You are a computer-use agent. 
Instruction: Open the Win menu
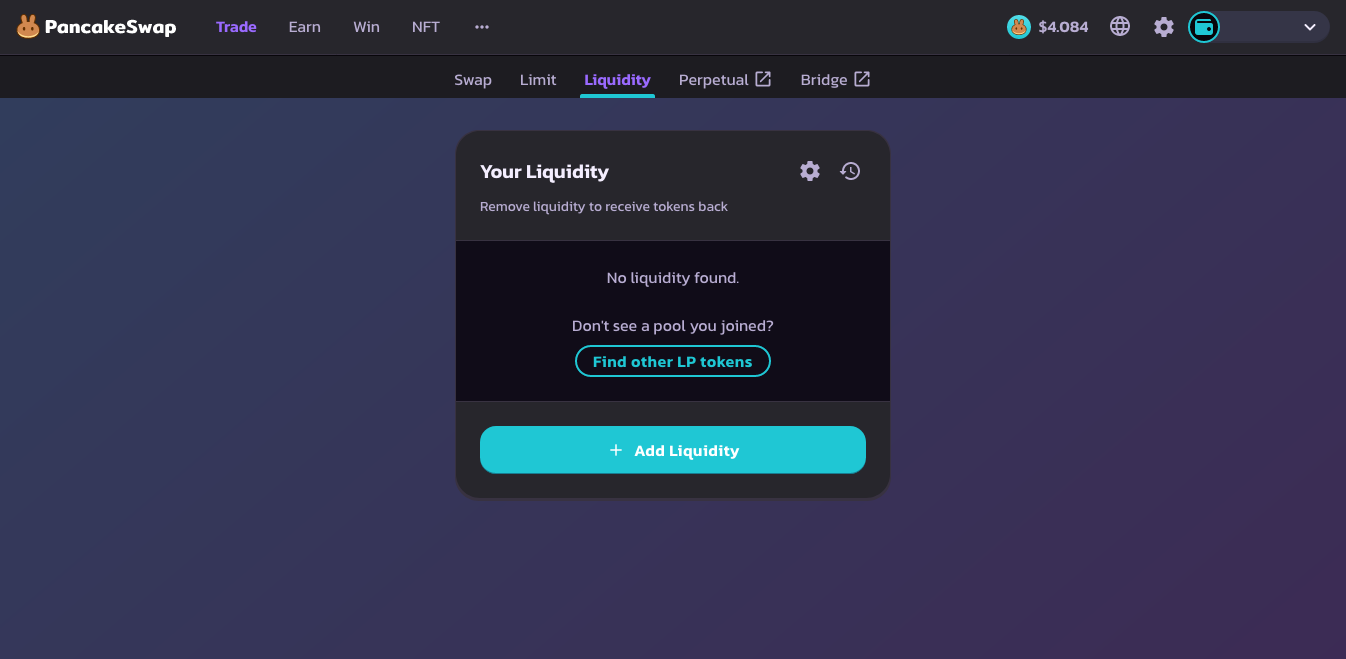pos(367,27)
